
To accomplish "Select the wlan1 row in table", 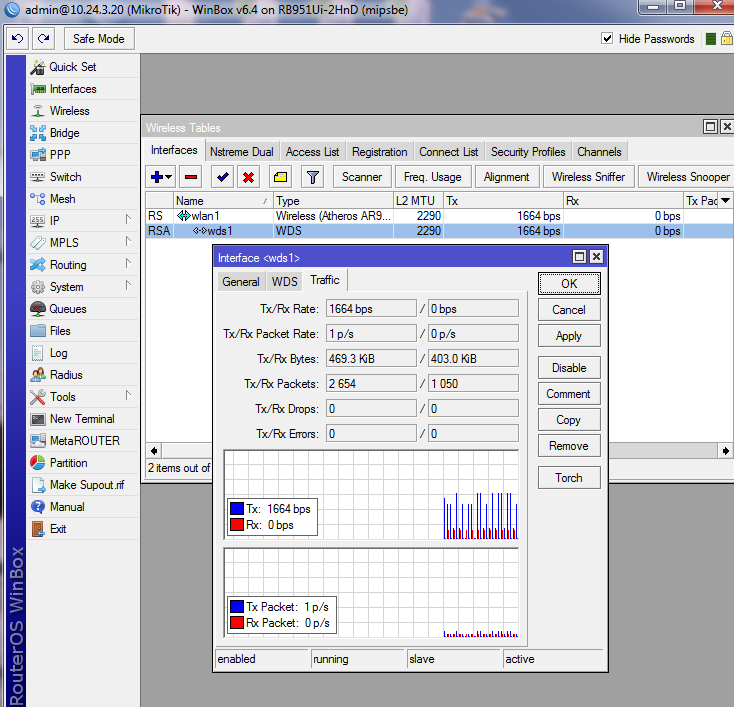I will (x=439, y=216).
